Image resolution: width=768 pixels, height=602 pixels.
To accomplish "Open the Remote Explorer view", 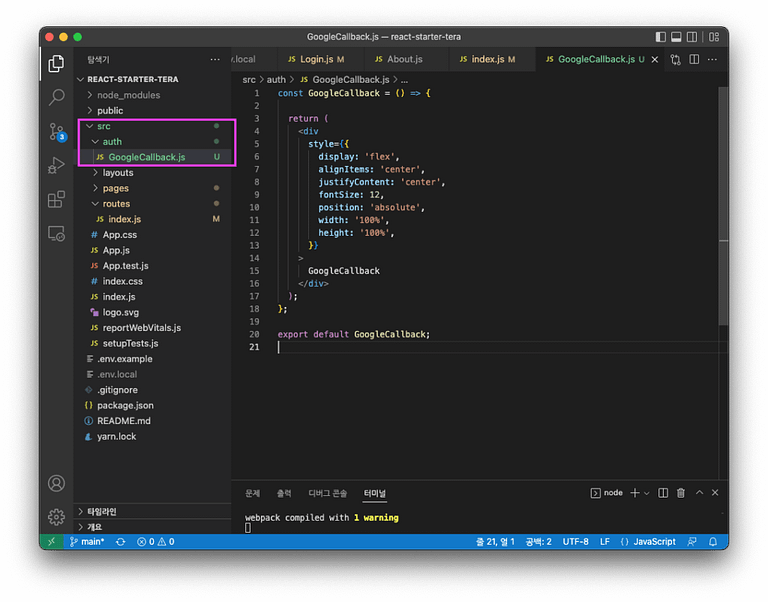I will pyautogui.click(x=57, y=233).
